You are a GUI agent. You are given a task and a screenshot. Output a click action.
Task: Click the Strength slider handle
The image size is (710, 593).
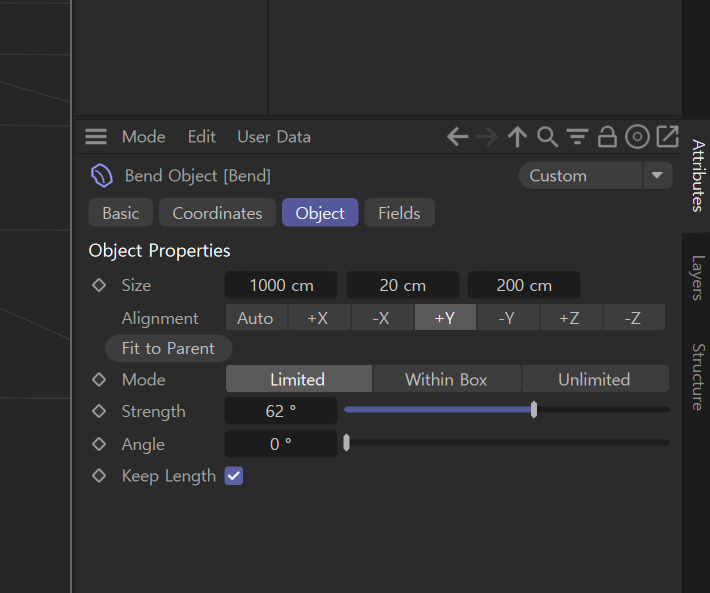point(534,410)
